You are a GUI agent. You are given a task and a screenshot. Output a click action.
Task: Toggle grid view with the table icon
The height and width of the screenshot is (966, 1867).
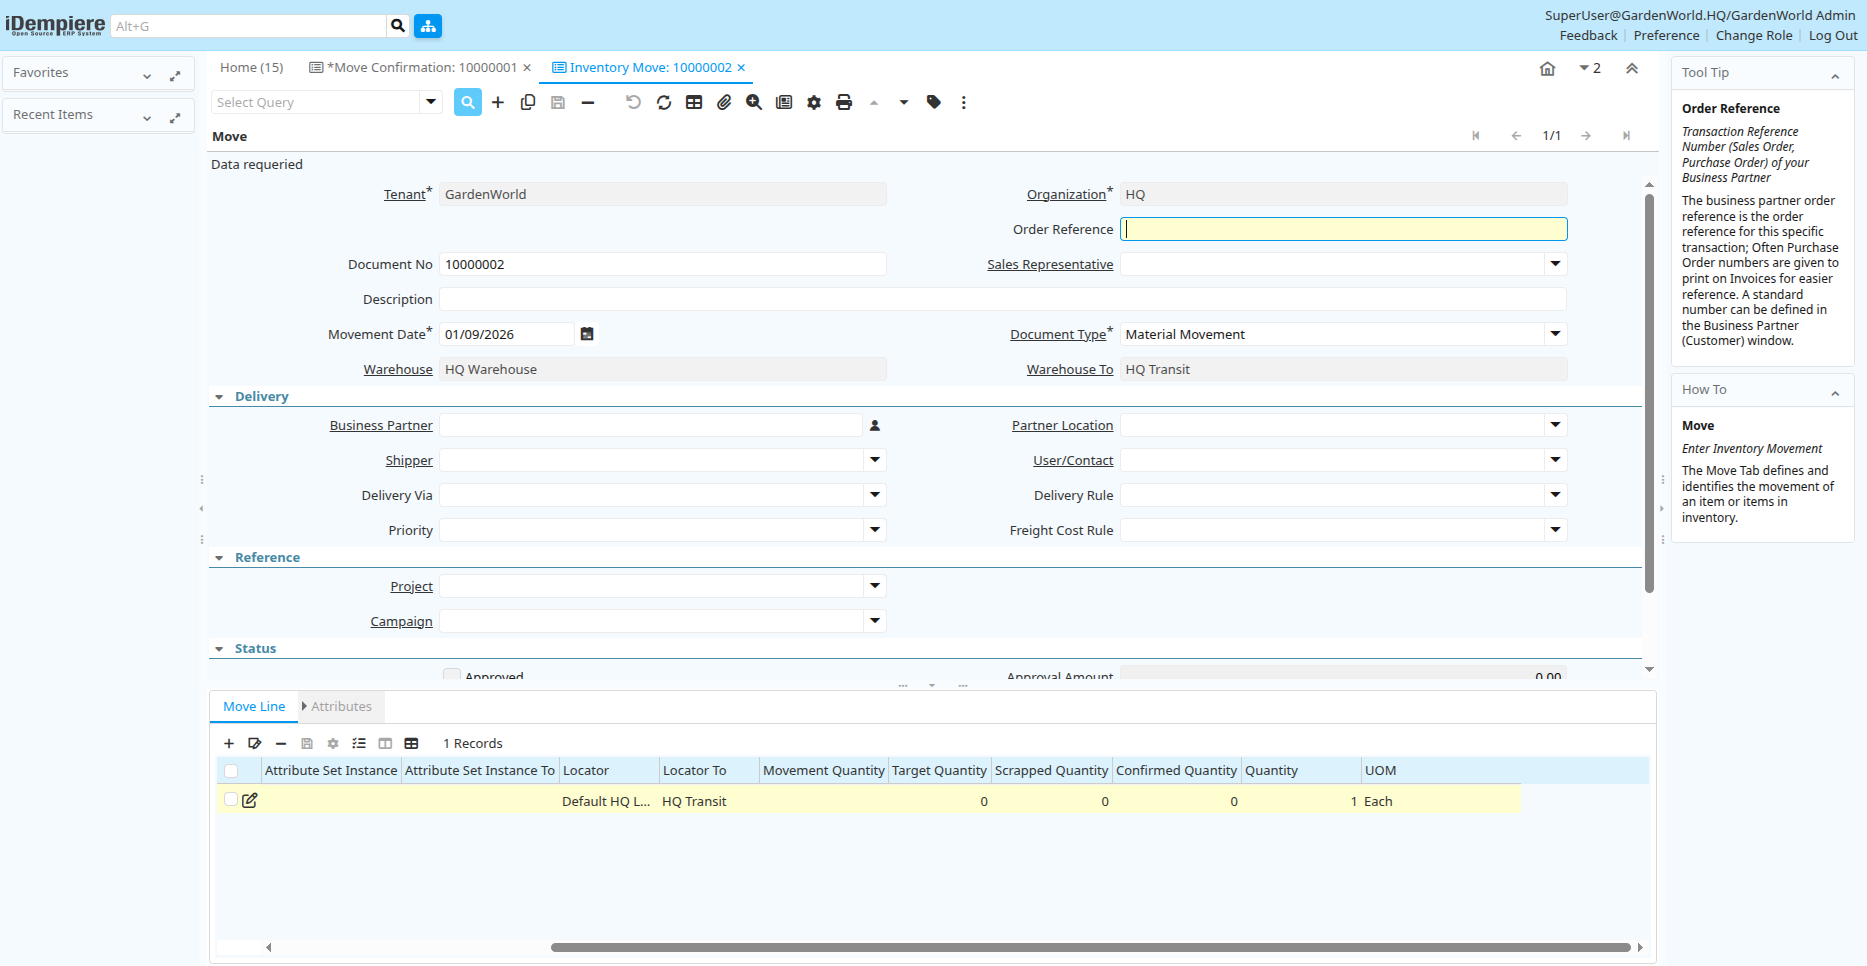click(694, 102)
